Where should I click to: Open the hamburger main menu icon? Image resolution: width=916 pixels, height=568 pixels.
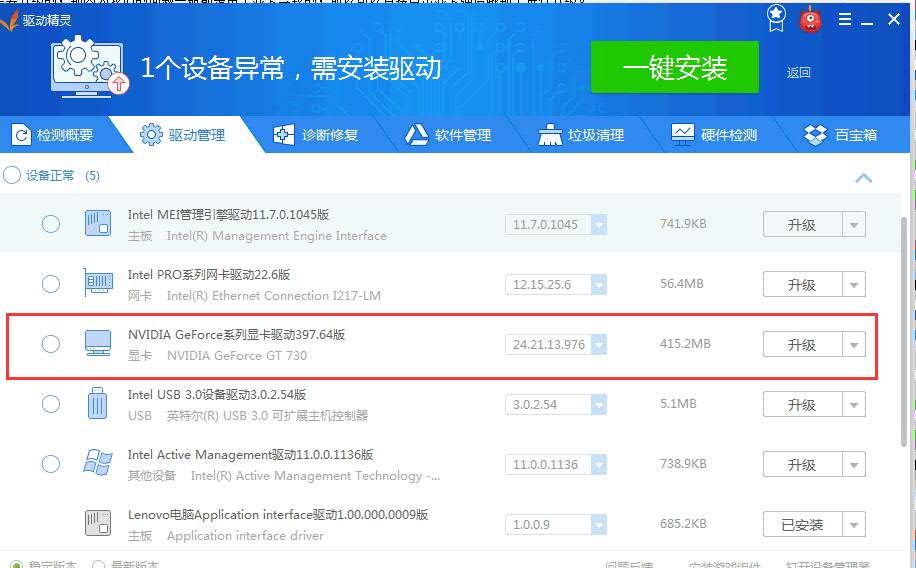845,19
